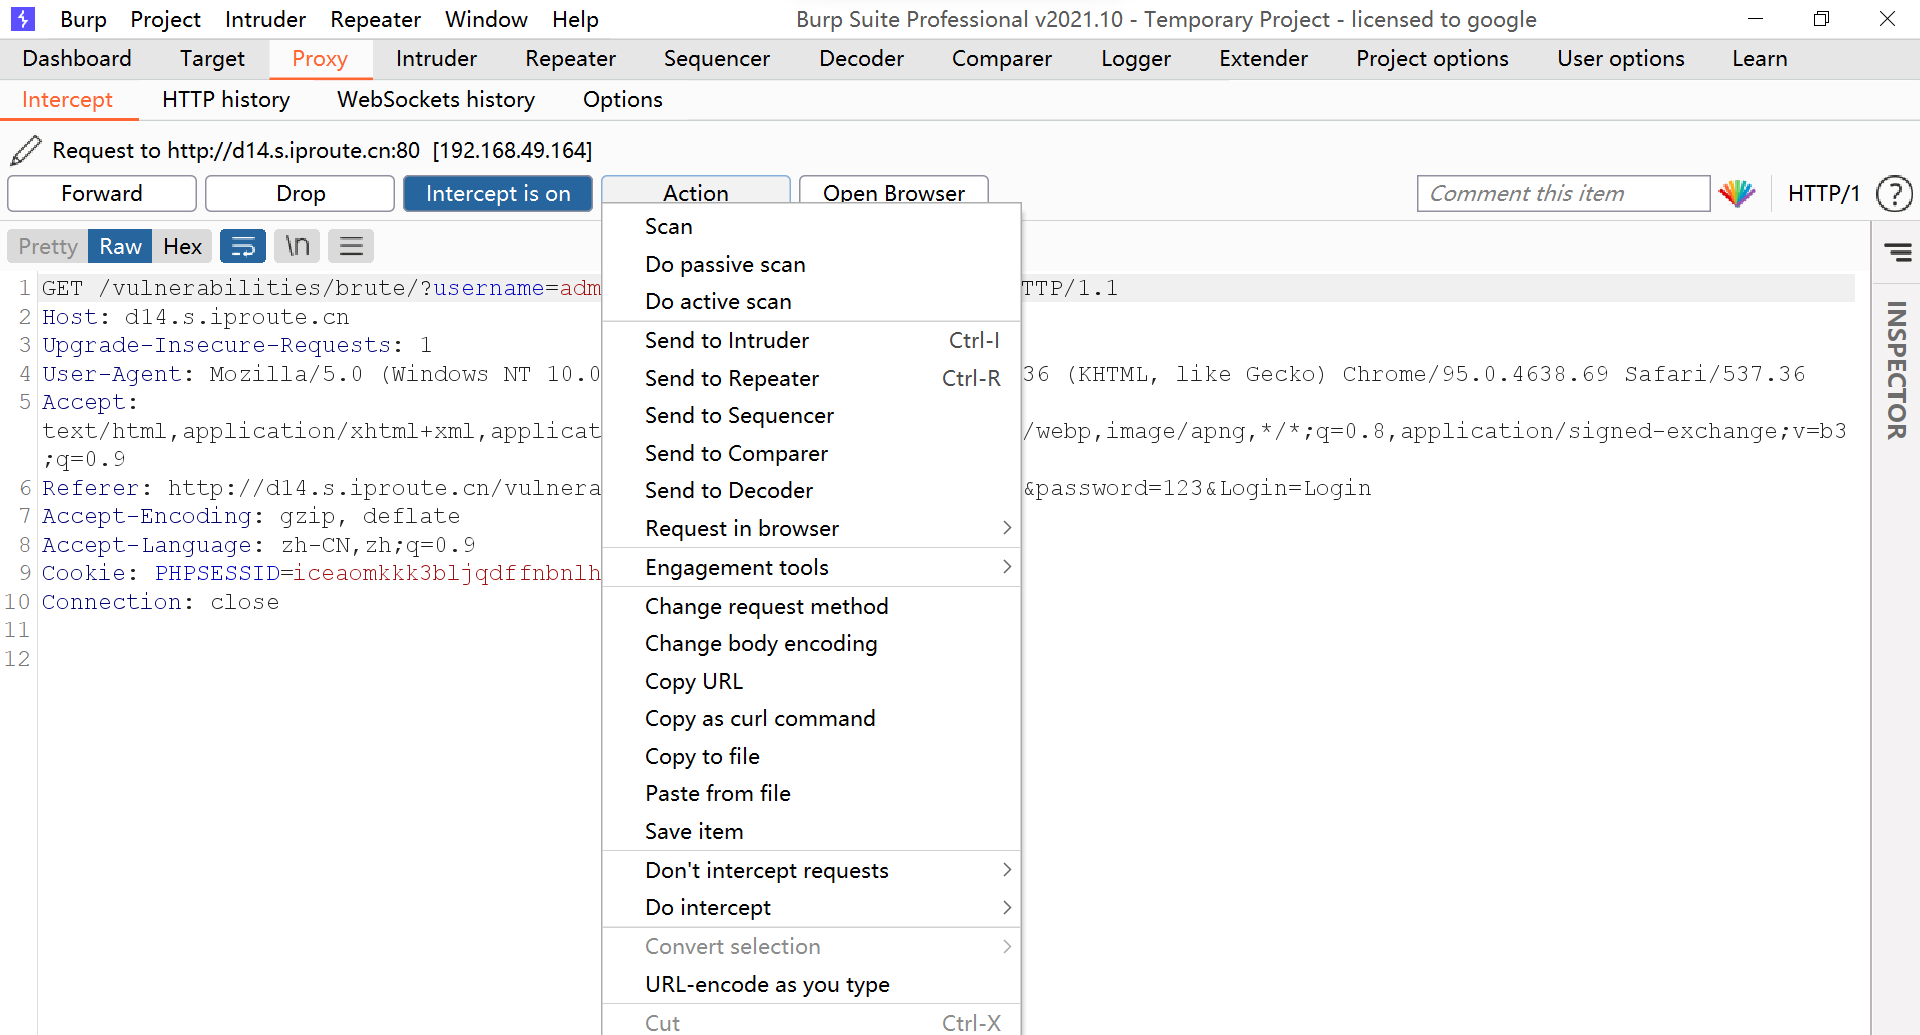Screen dimensions: 1920x1035
Task: Open the editor hamburger options menu icon
Action: click(x=351, y=246)
